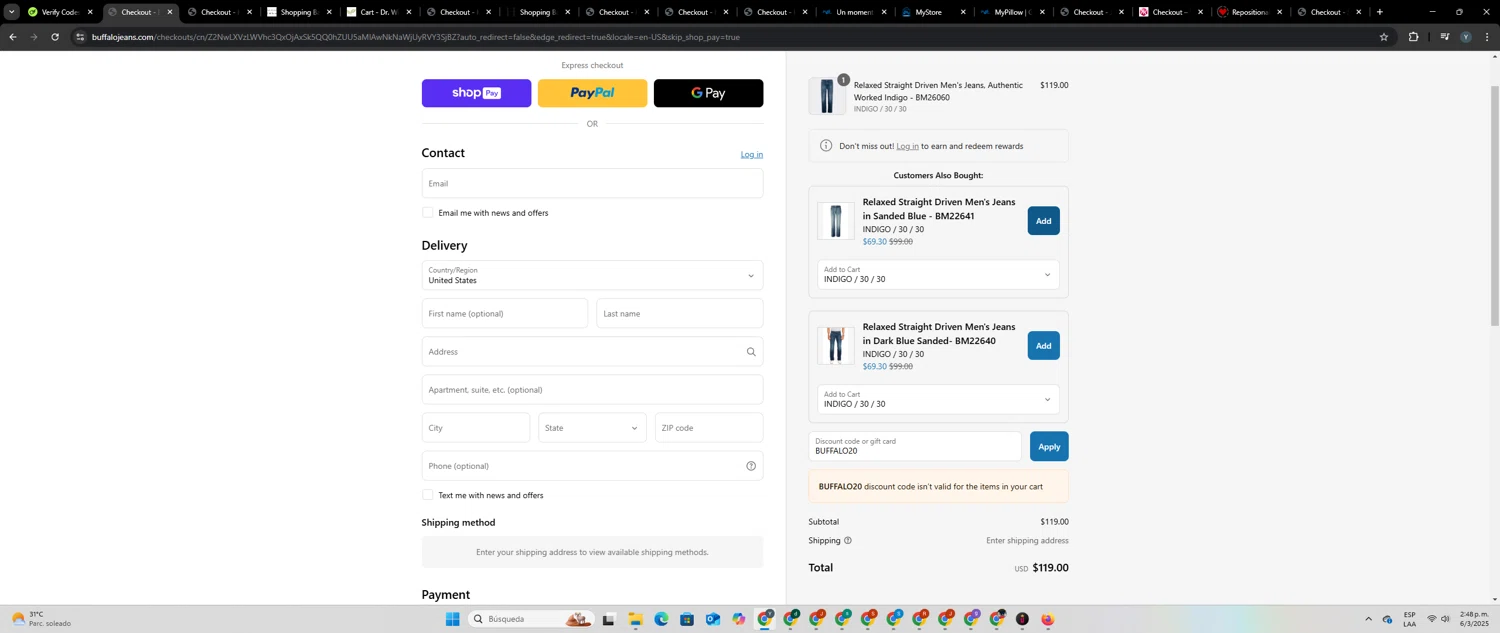Click the Apartment, suite, etc. field
Viewport: 1500px width, 633px height.
[x=592, y=389]
